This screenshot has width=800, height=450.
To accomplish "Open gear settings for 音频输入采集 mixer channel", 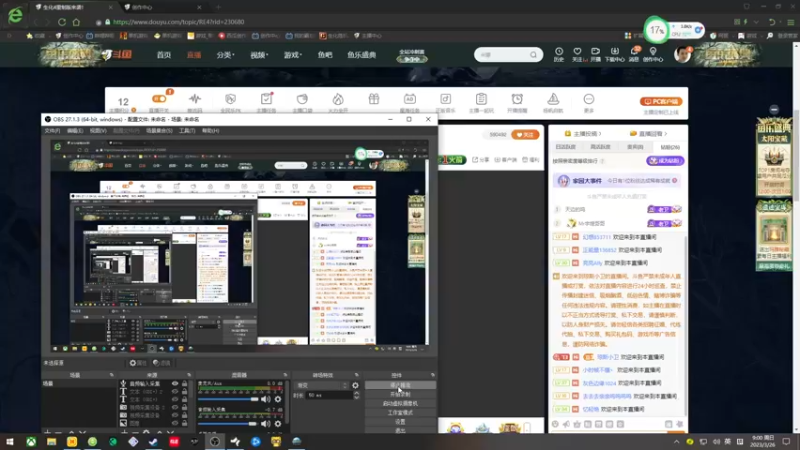I will [x=278, y=423].
